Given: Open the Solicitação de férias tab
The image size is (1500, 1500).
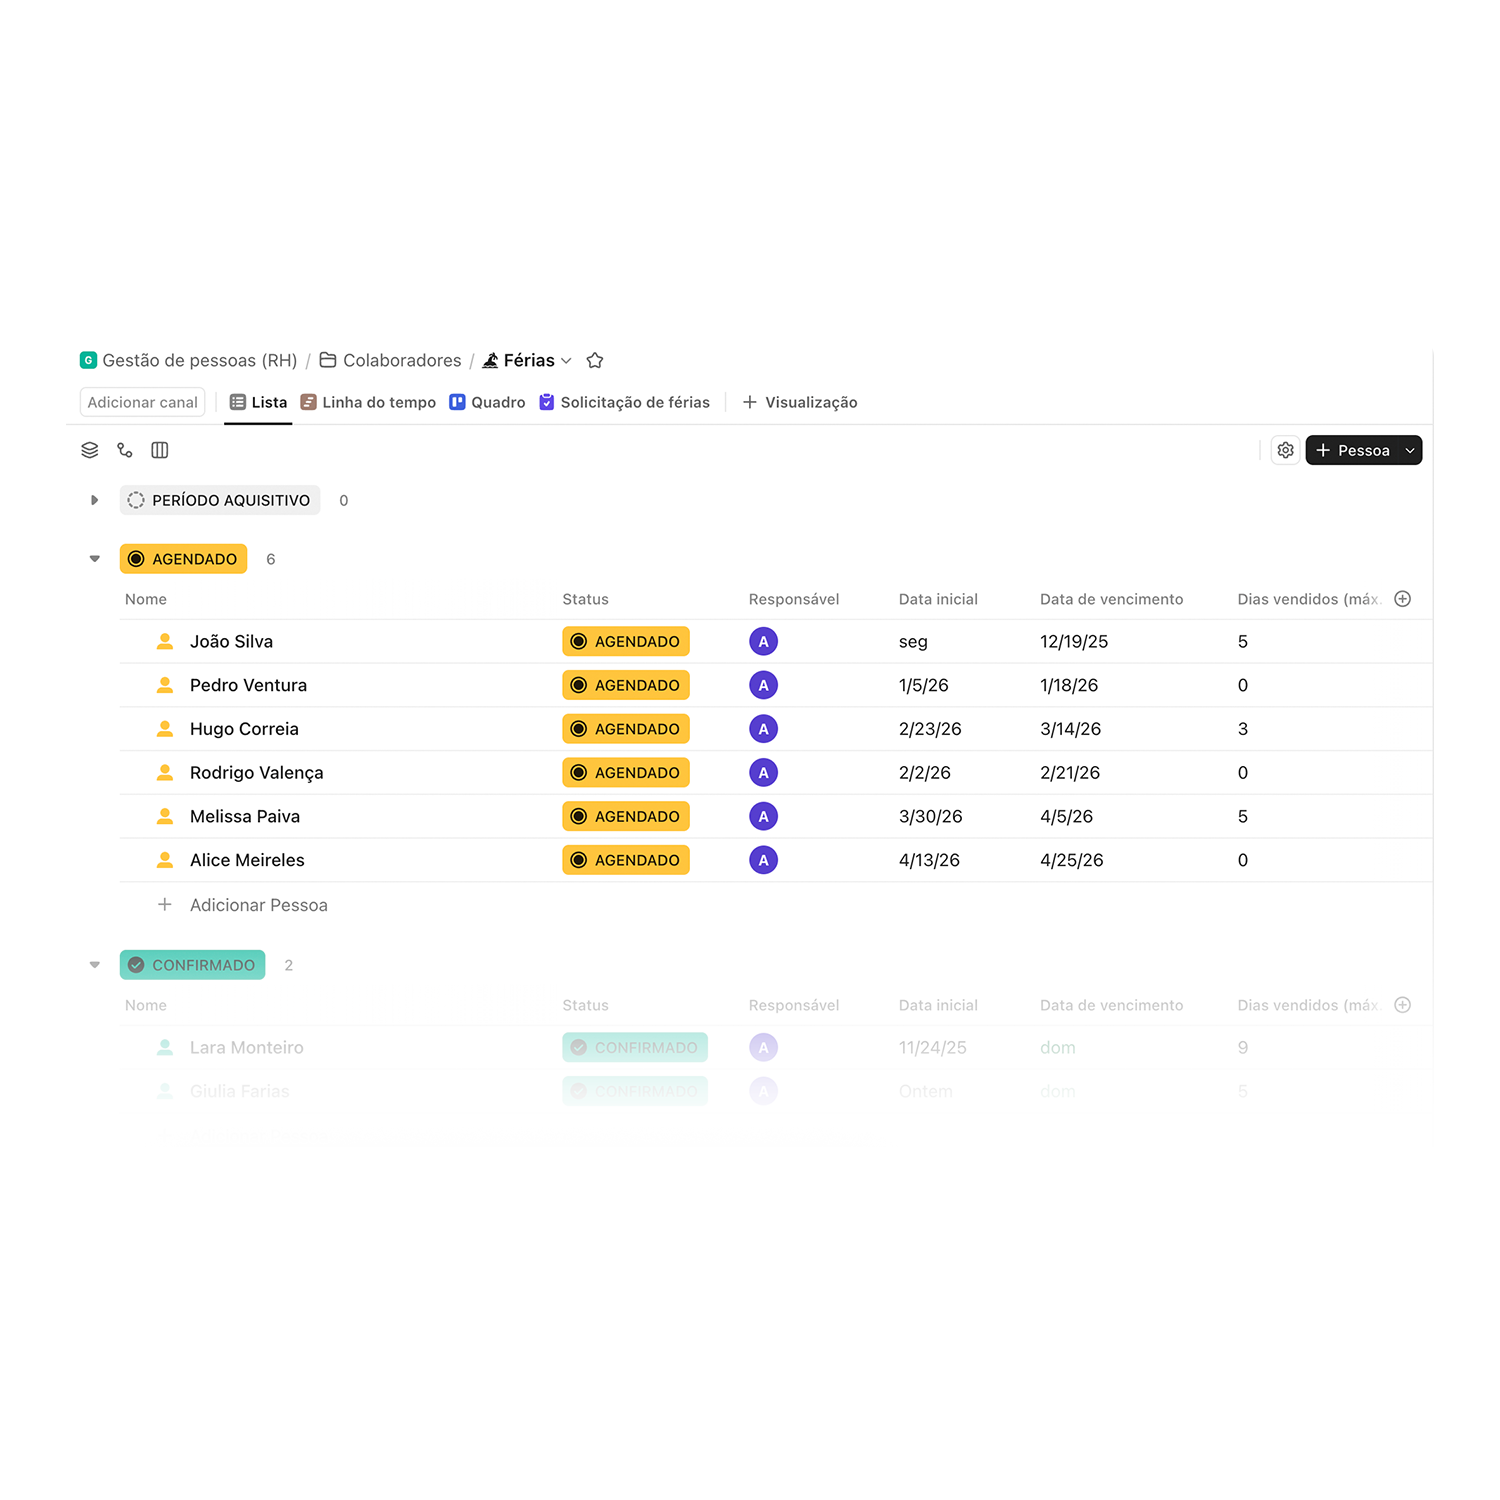Looking at the screenshot, I should pos(624,402).
